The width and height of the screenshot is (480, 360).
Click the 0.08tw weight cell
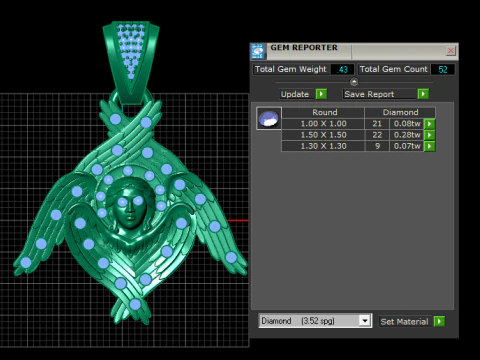coord(407,124)
